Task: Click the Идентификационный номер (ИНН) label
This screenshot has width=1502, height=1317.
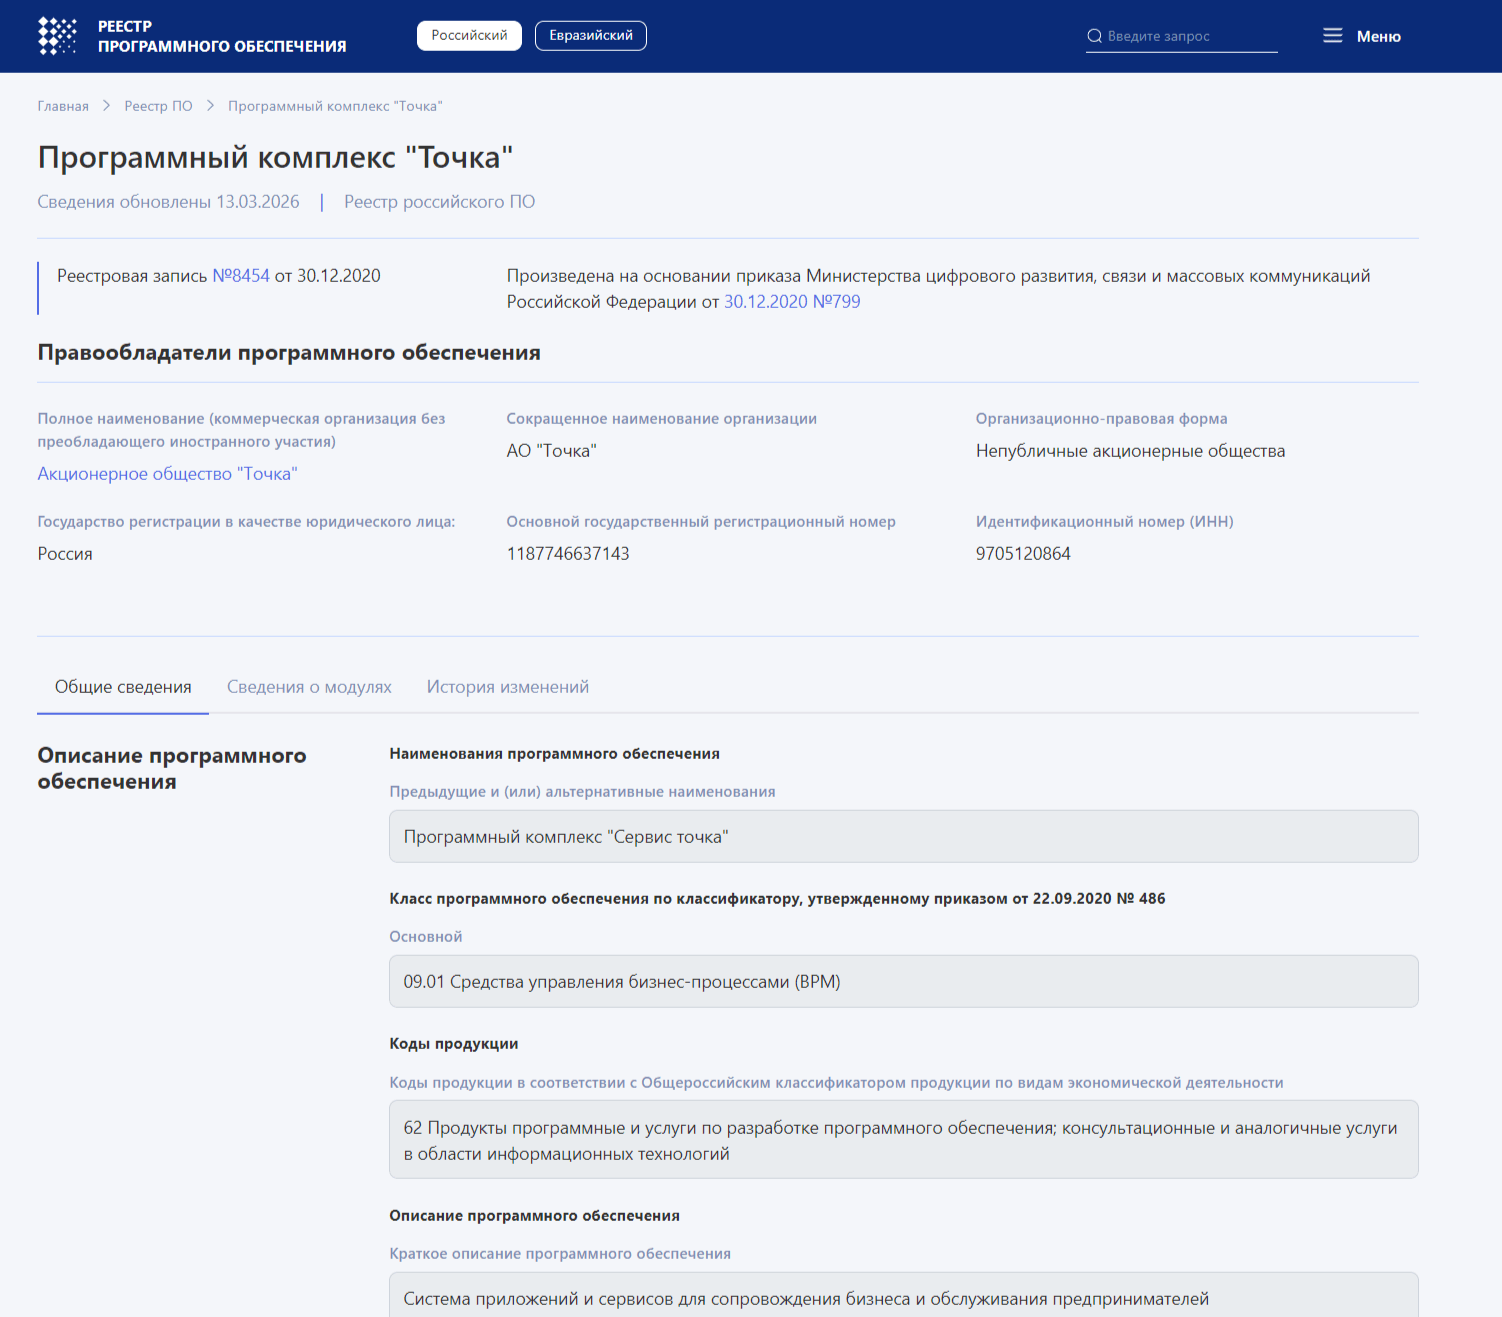Action: [x=1105, y=522]
